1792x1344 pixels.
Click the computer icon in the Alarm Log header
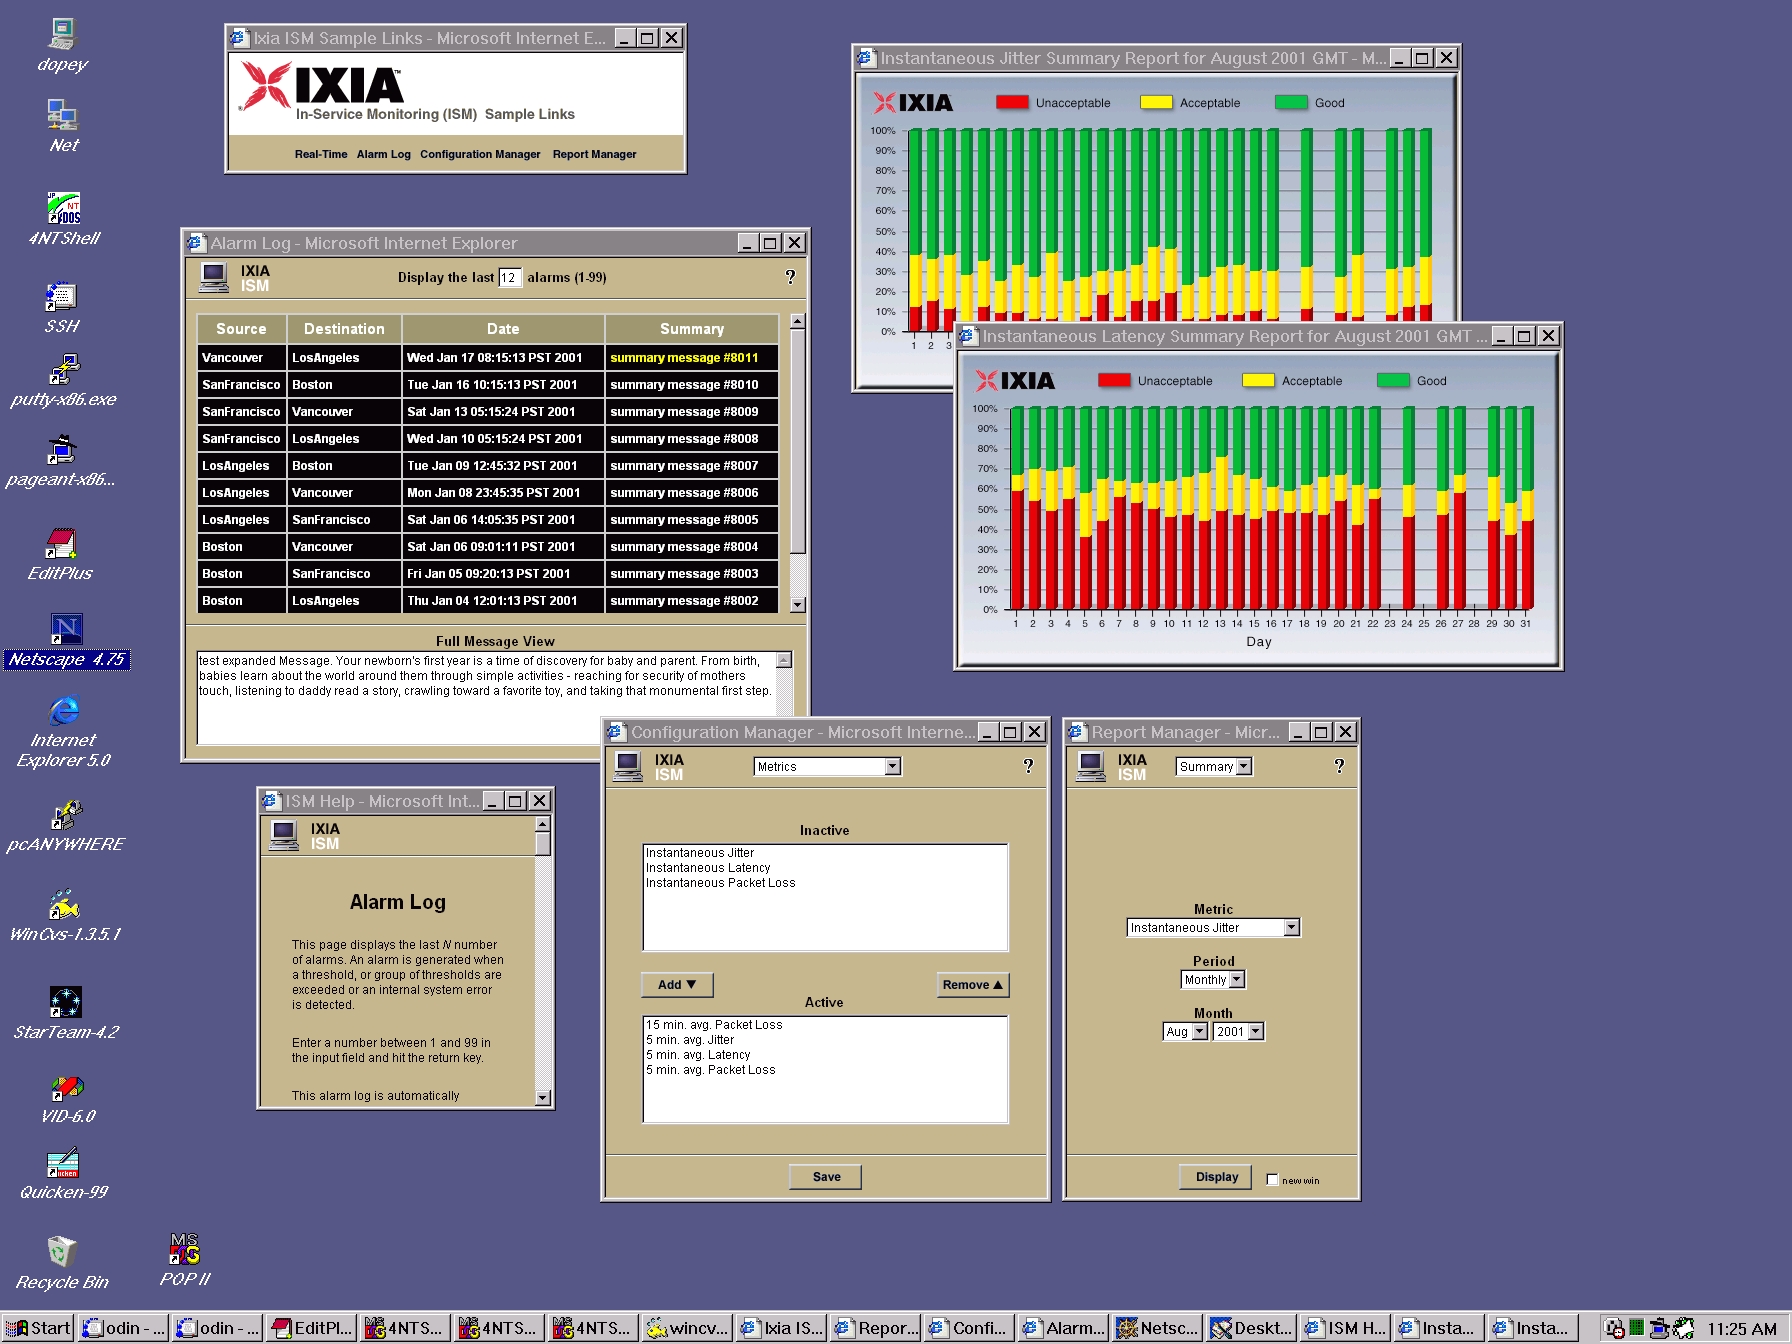coord(213,277)
